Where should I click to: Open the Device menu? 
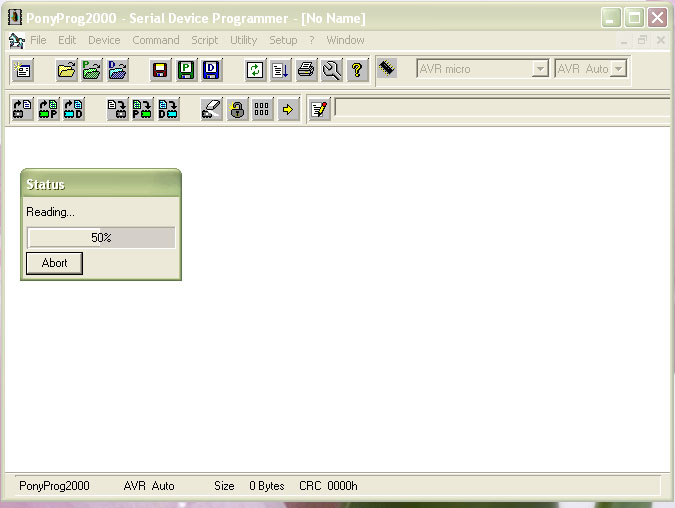click(104, 40)
